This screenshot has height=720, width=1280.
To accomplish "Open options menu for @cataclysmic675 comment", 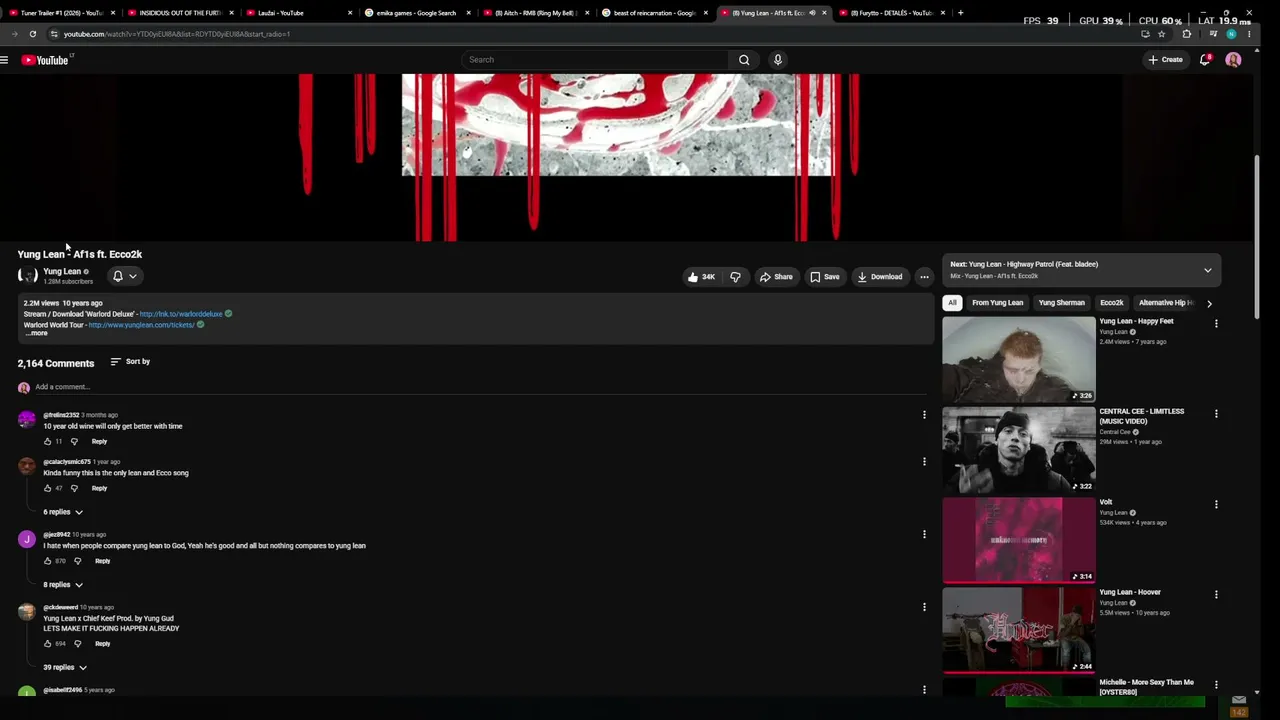I will tap(924, 461).
